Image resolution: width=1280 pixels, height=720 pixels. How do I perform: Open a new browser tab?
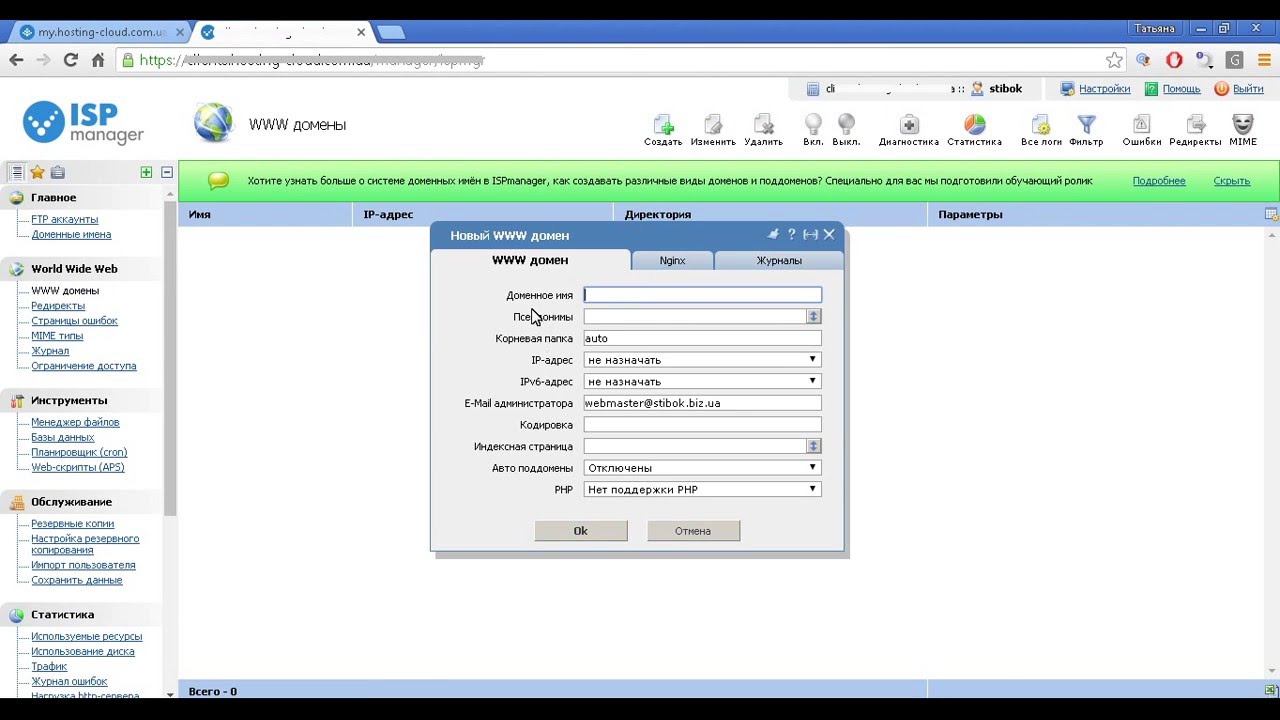tap(390, 32)
